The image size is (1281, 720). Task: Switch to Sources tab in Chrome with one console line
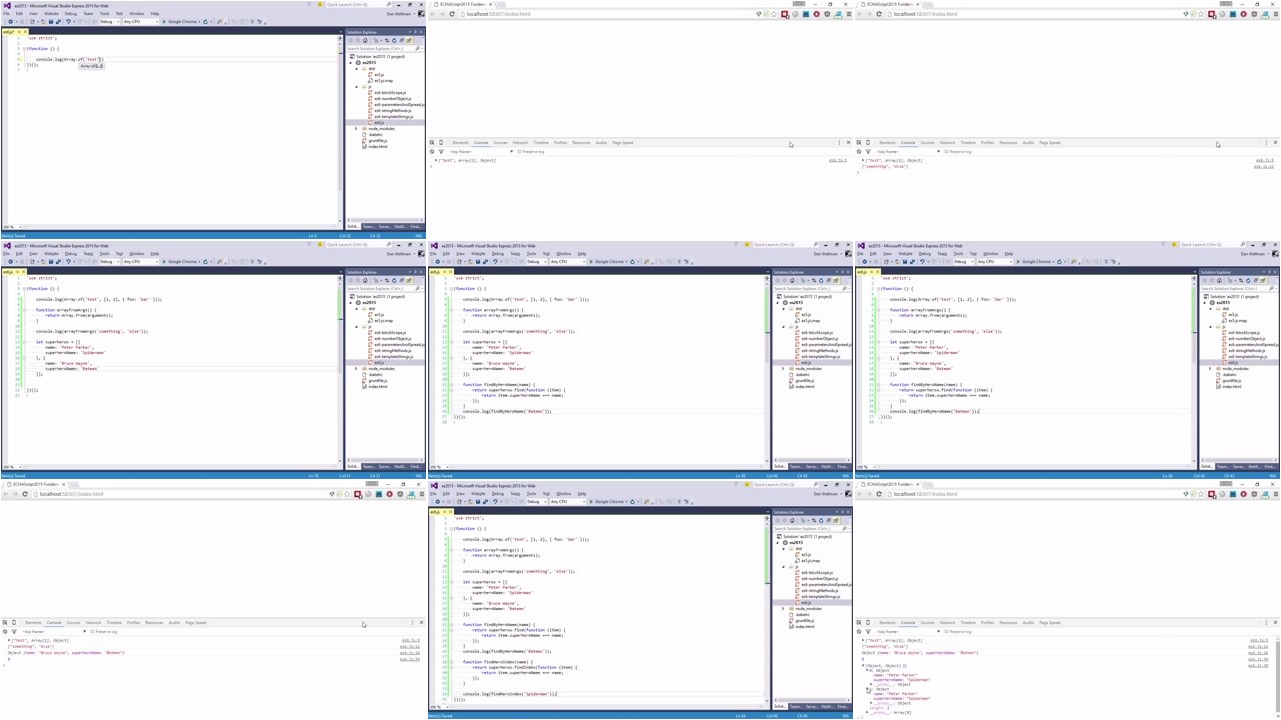(500, 142)
